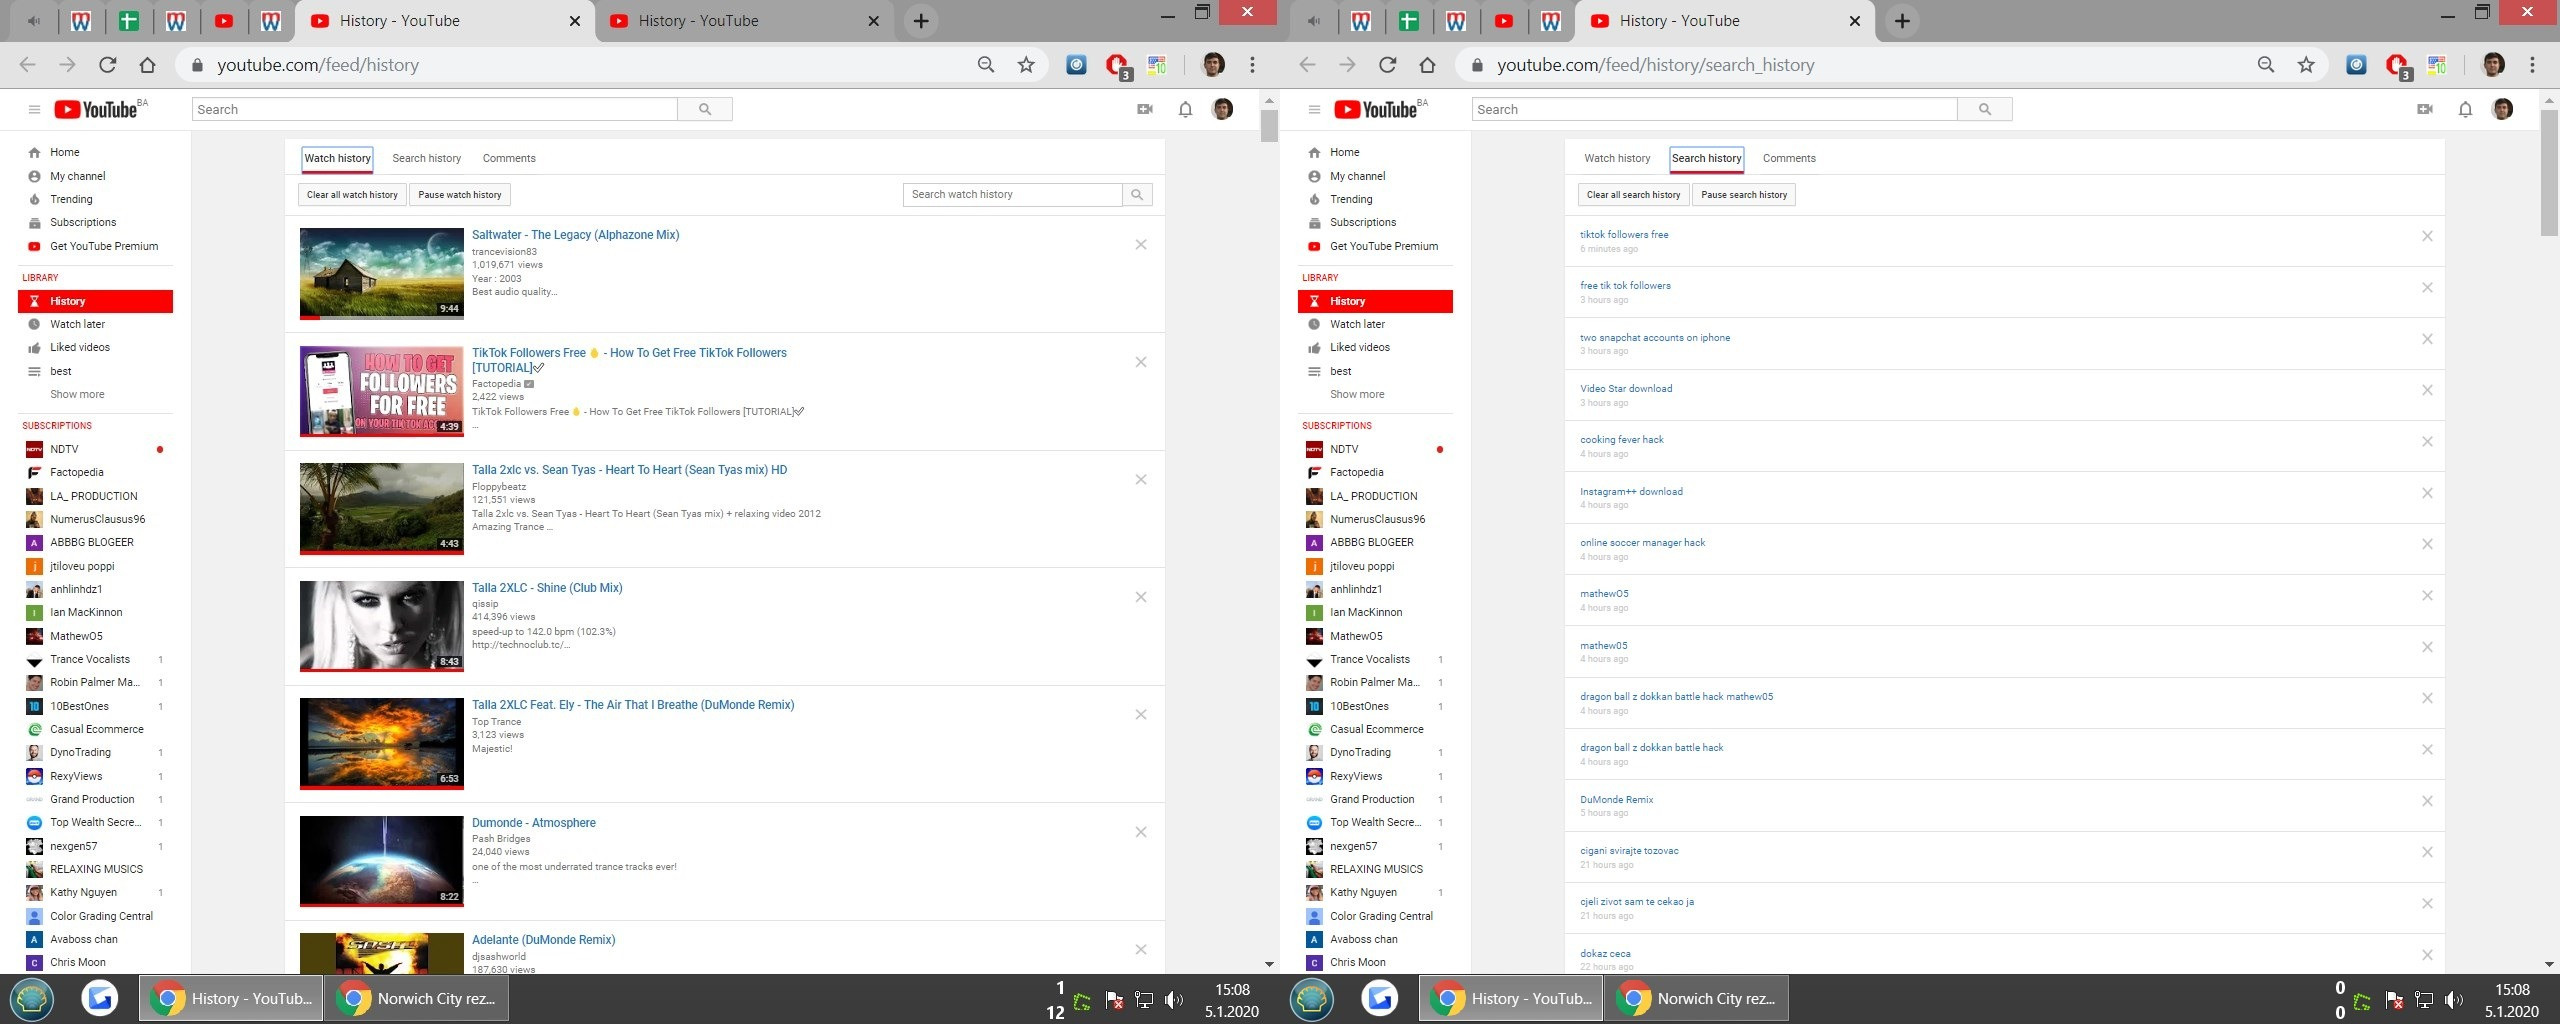The image size is (2560, 1024).
Task: Click Clear all watch history button
Action: pos(352,195)
